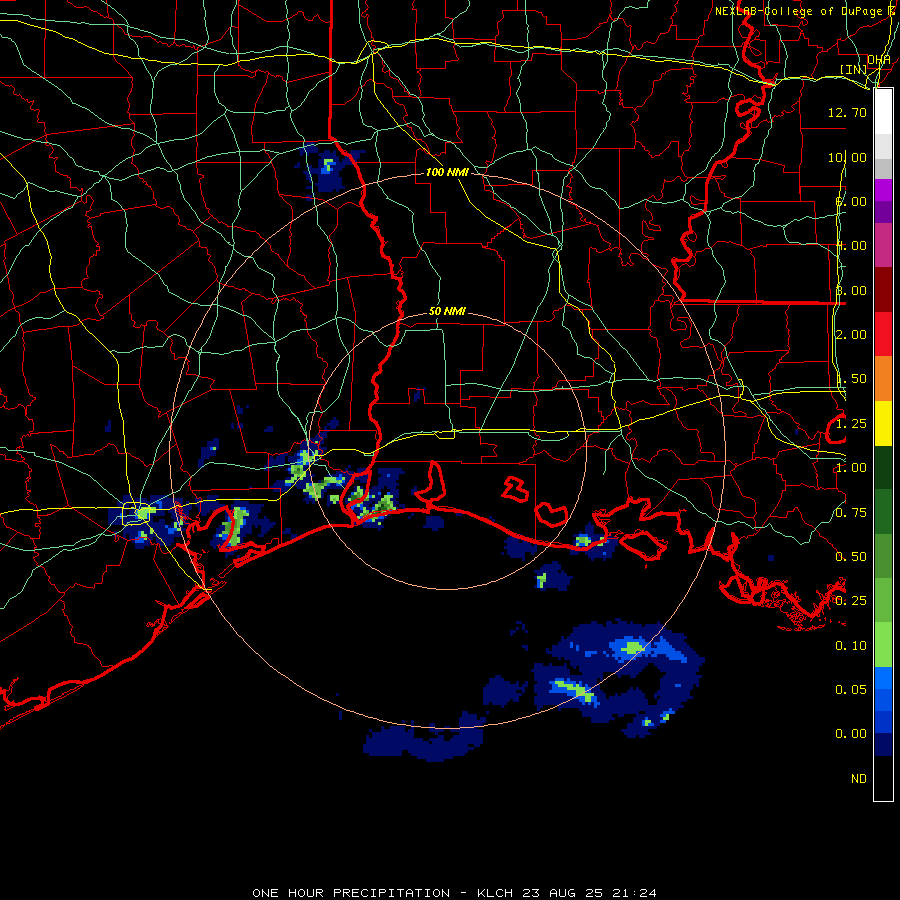Pick the orange legend swatch

pos(883,379)
